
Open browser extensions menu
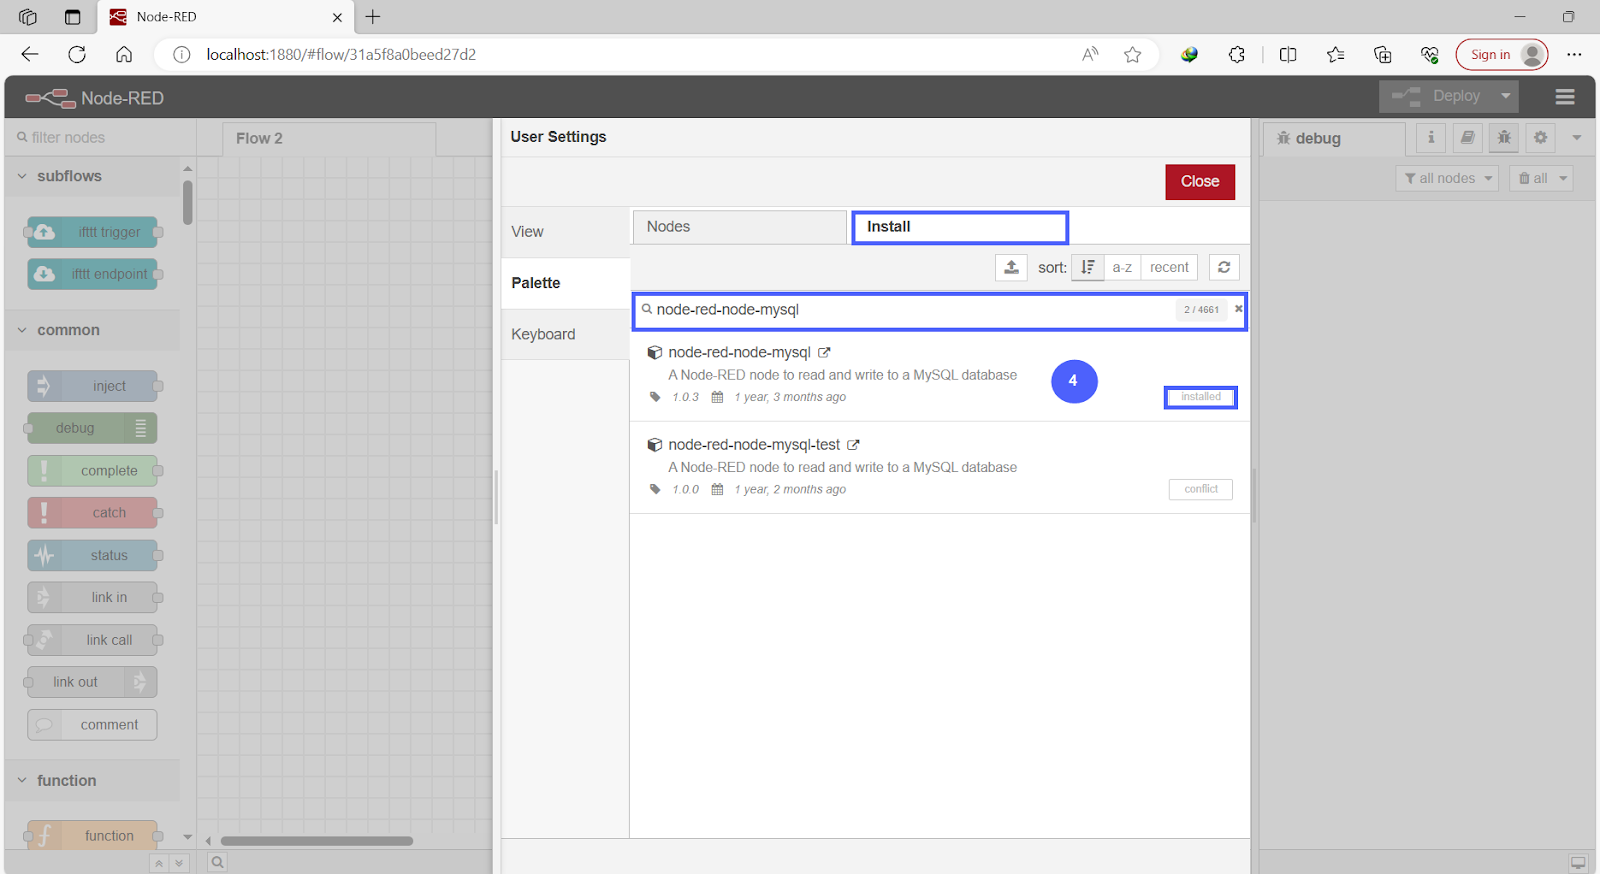[x=1237, y=54]
